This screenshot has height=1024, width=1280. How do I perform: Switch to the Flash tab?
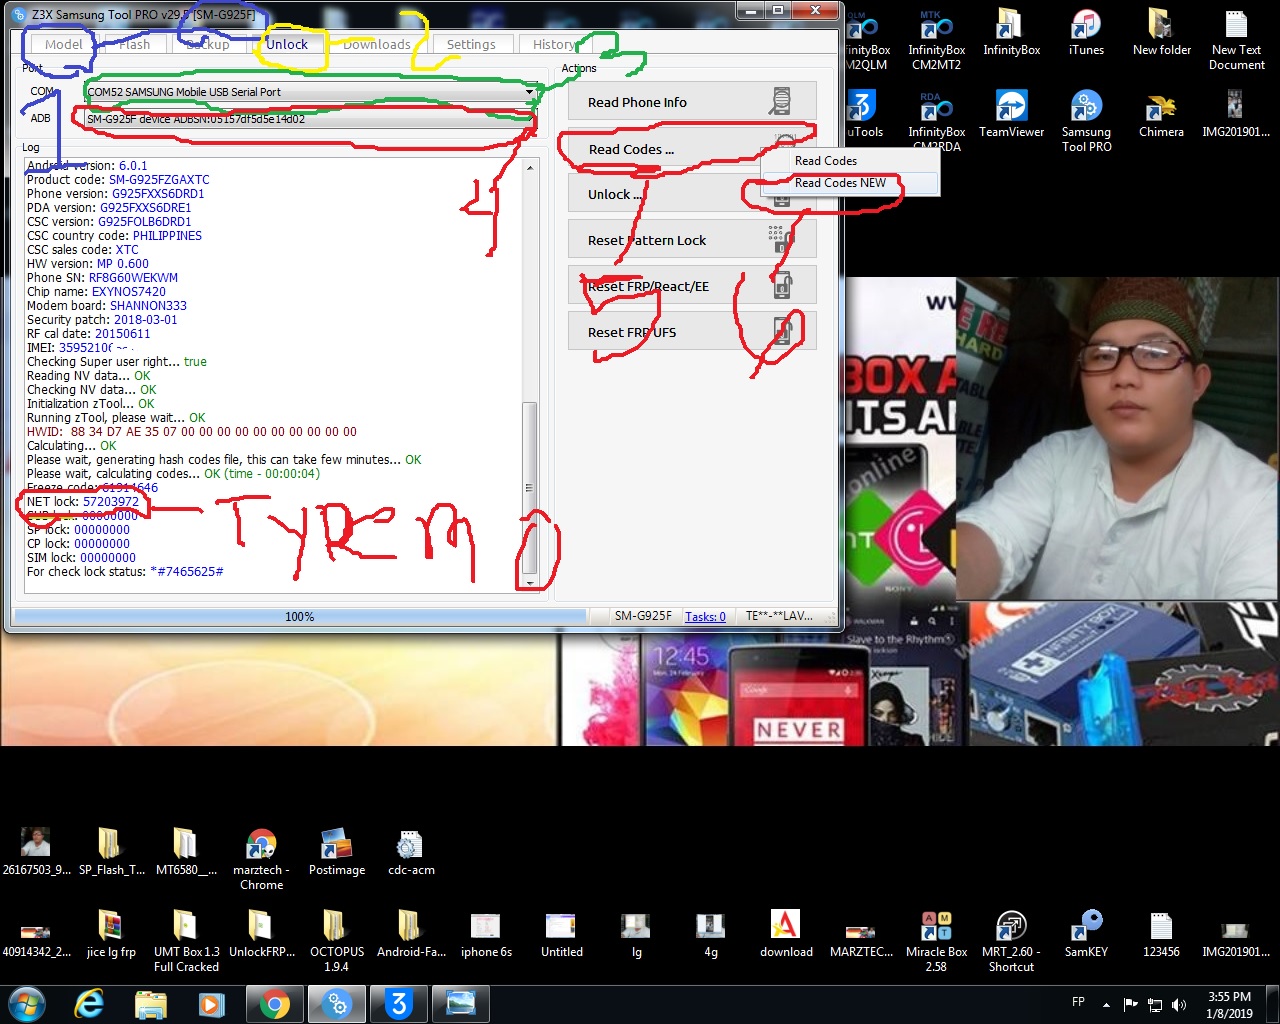(x=134, y=44)
